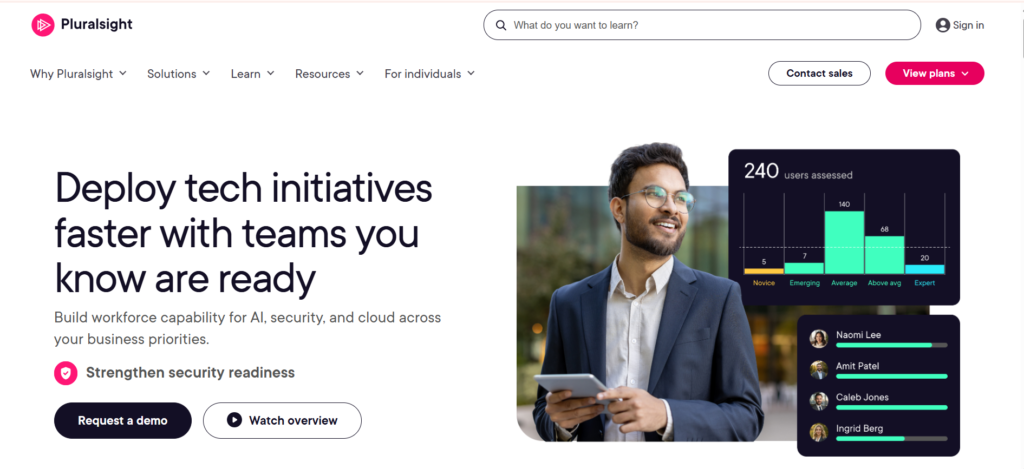
Task: Expand the For individuals chevron
Action: point(471,74)
